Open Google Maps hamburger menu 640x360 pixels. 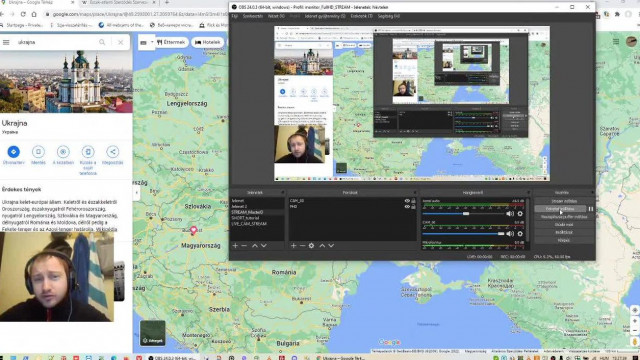(x=6, y=42)
